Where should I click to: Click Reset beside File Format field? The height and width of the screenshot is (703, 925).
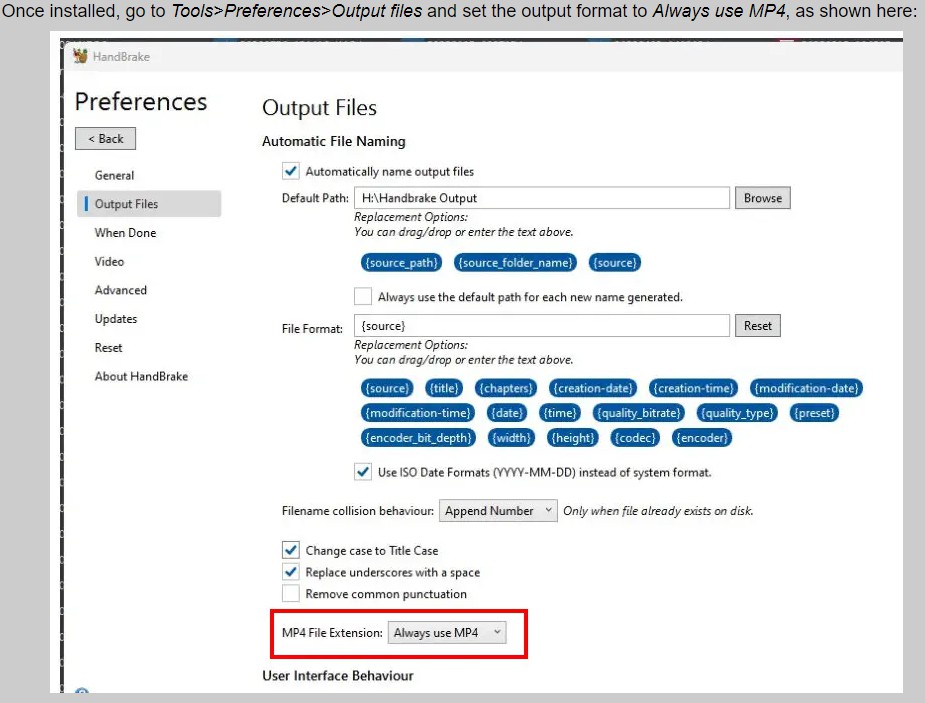click(757, 326)
